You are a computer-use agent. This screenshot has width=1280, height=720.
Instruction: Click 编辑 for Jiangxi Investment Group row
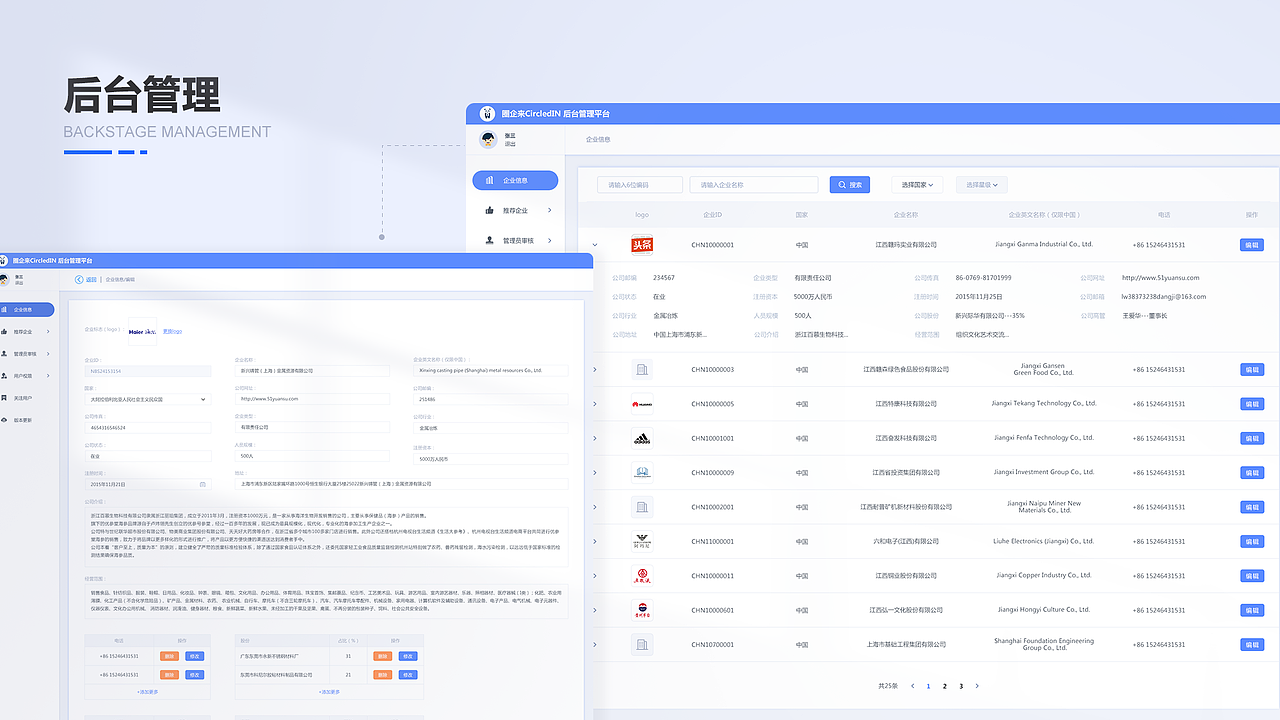pyautogui.click(x=1251, y=473)
